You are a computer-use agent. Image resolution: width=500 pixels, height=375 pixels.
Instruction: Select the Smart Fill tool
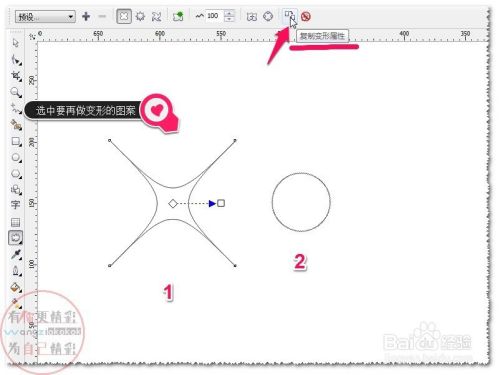(x=16, y=125)
